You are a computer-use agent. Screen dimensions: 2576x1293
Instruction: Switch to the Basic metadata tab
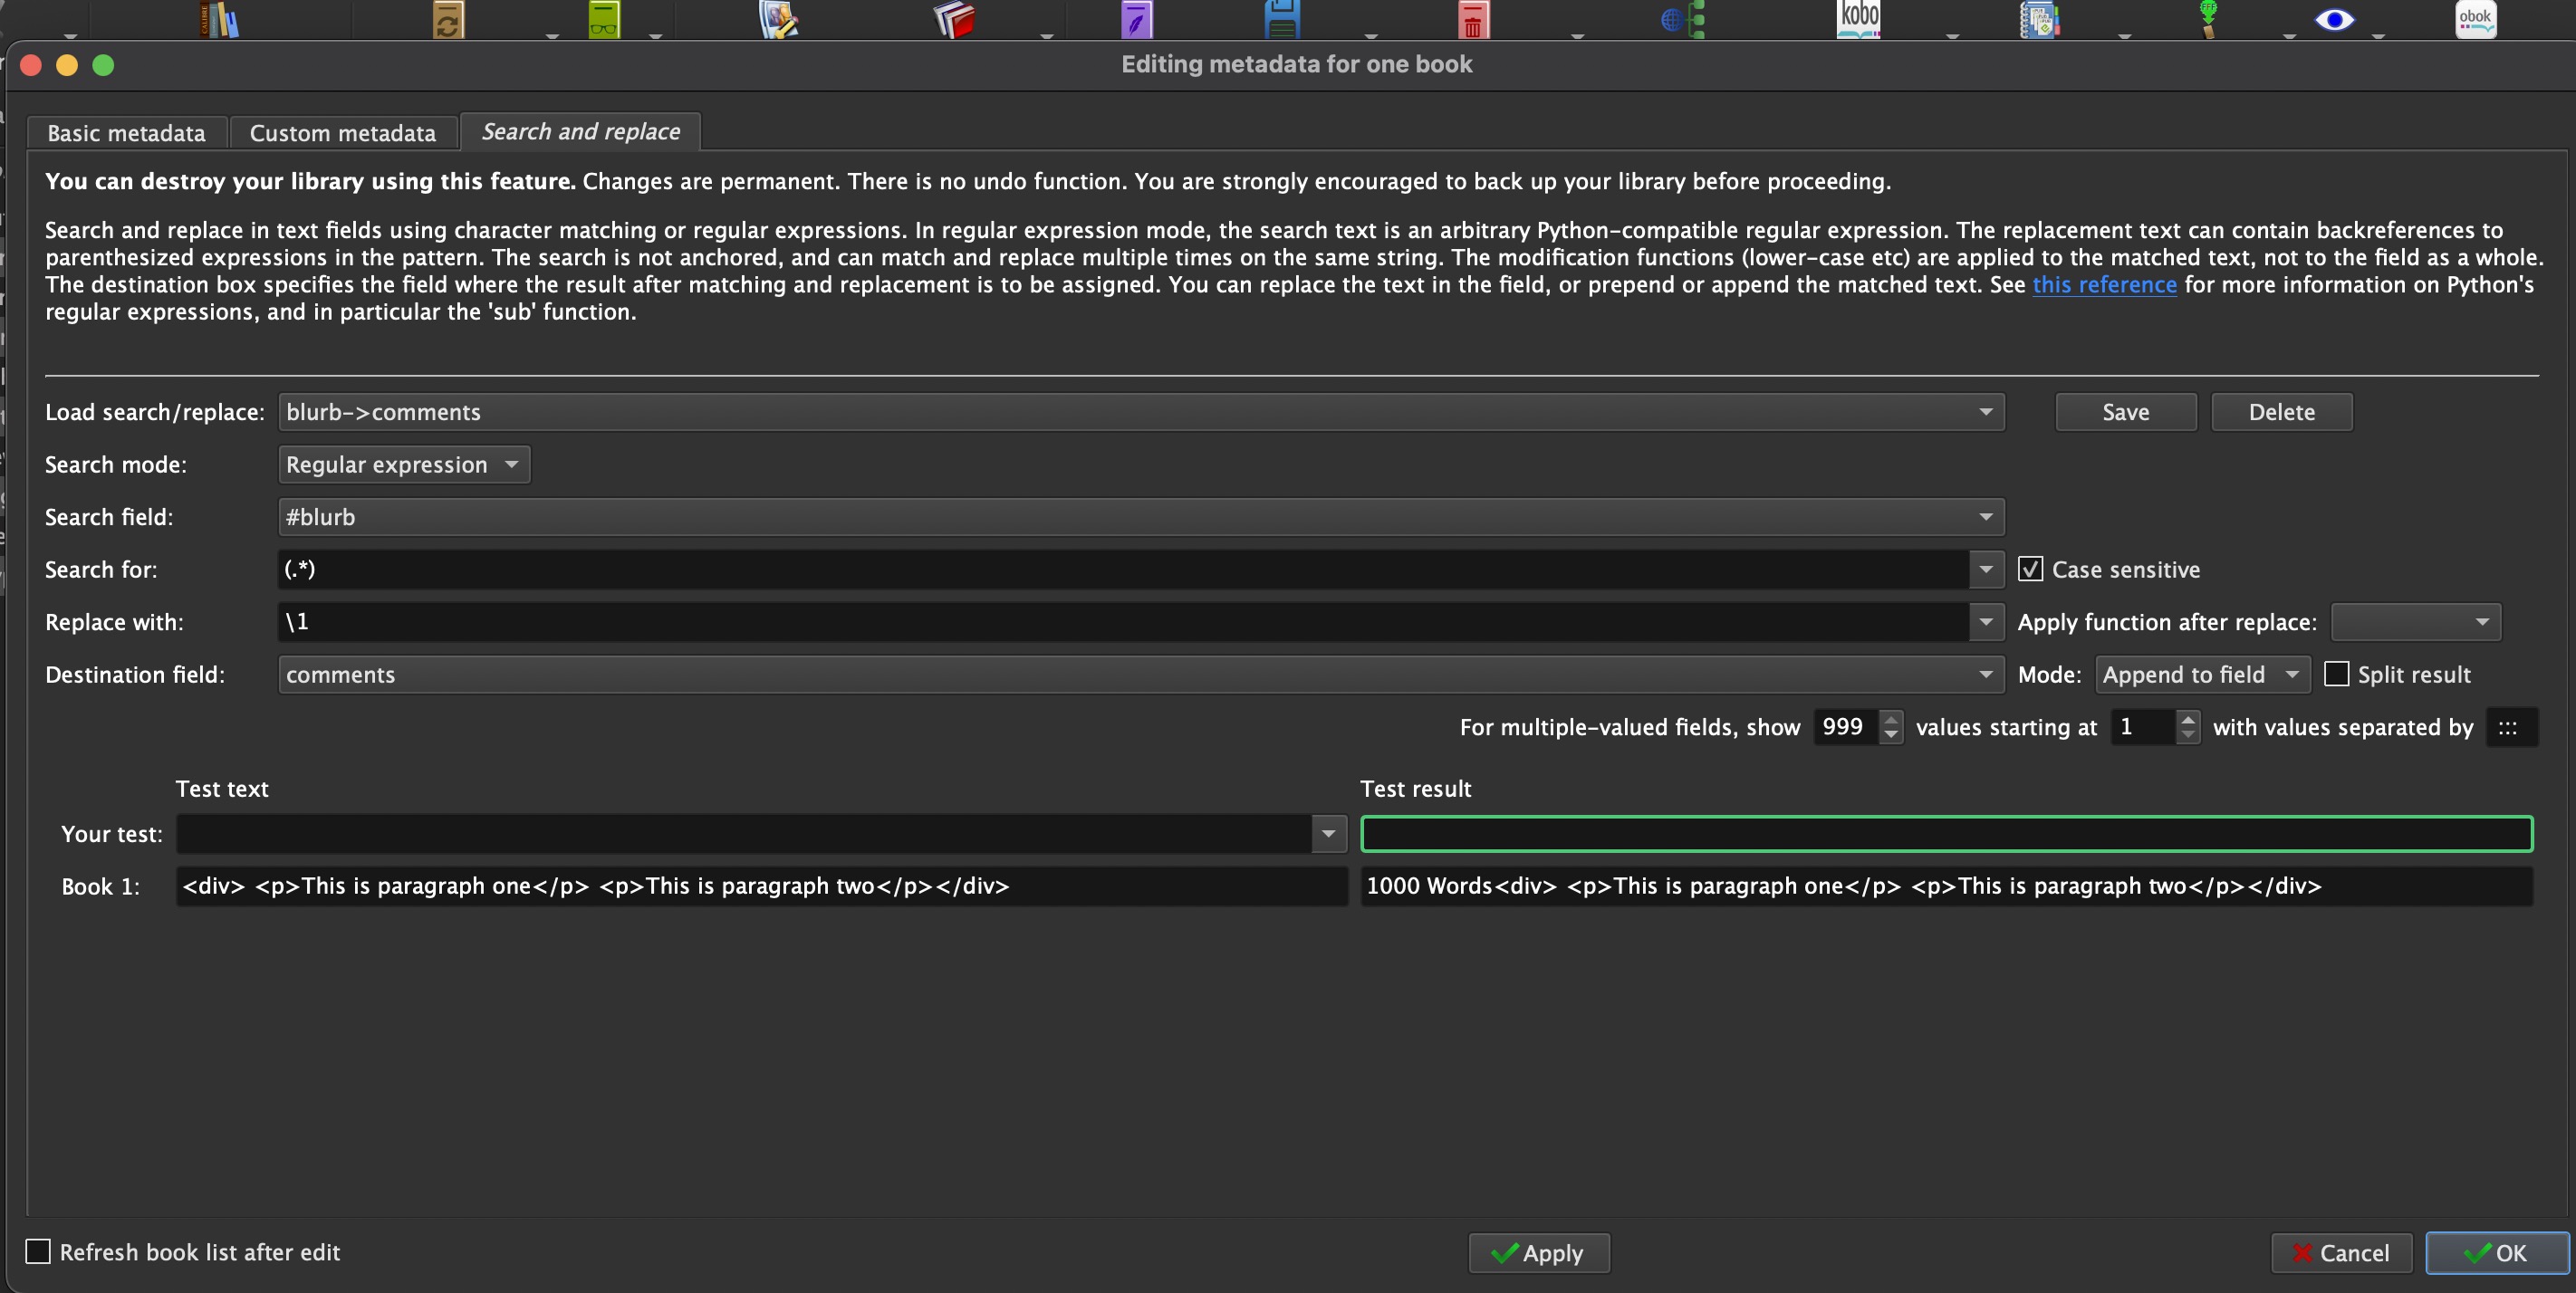click(126, 133)
